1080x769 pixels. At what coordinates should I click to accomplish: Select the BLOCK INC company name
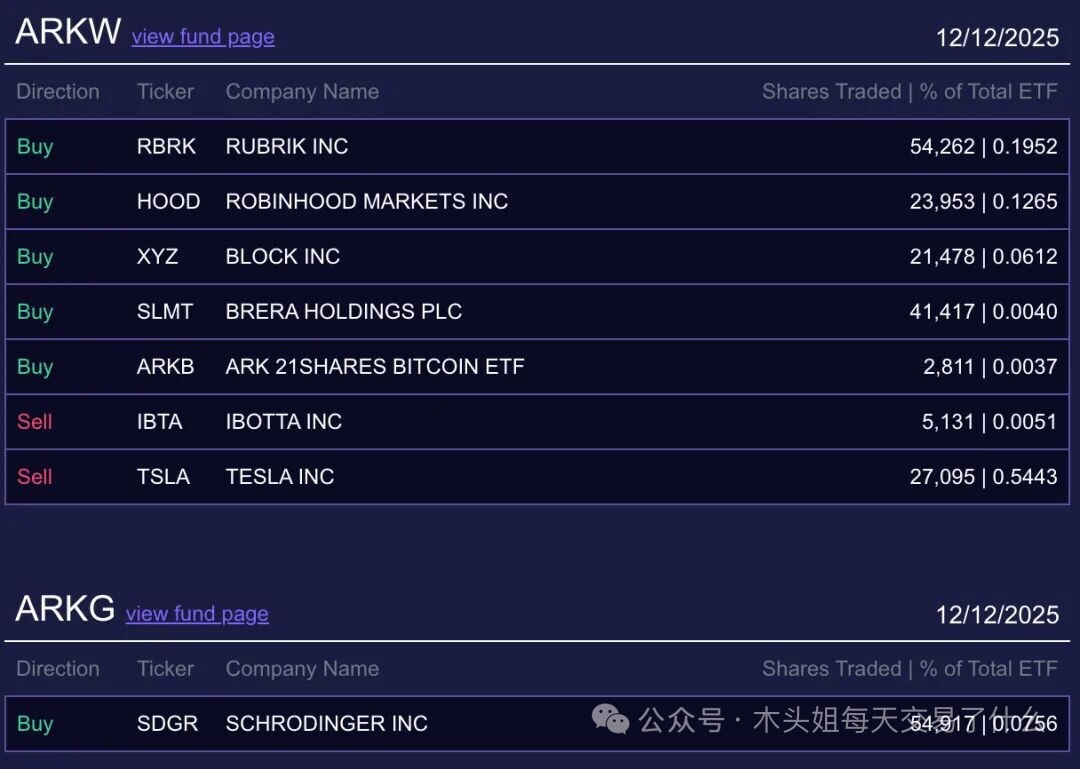pos(283,257)
